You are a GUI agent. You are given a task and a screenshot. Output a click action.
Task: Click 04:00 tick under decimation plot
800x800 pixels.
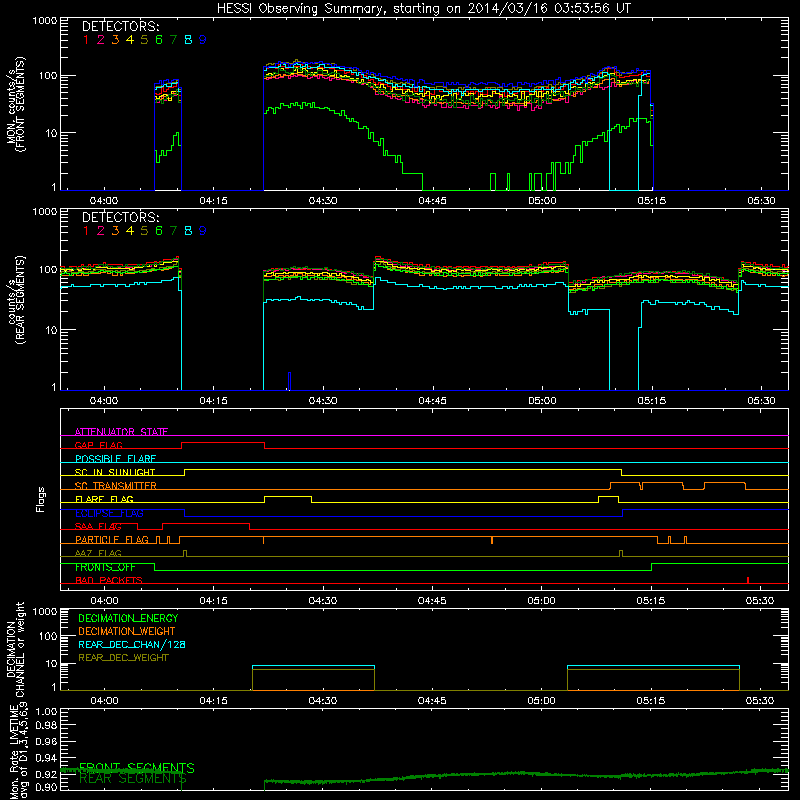pos(105,701)
